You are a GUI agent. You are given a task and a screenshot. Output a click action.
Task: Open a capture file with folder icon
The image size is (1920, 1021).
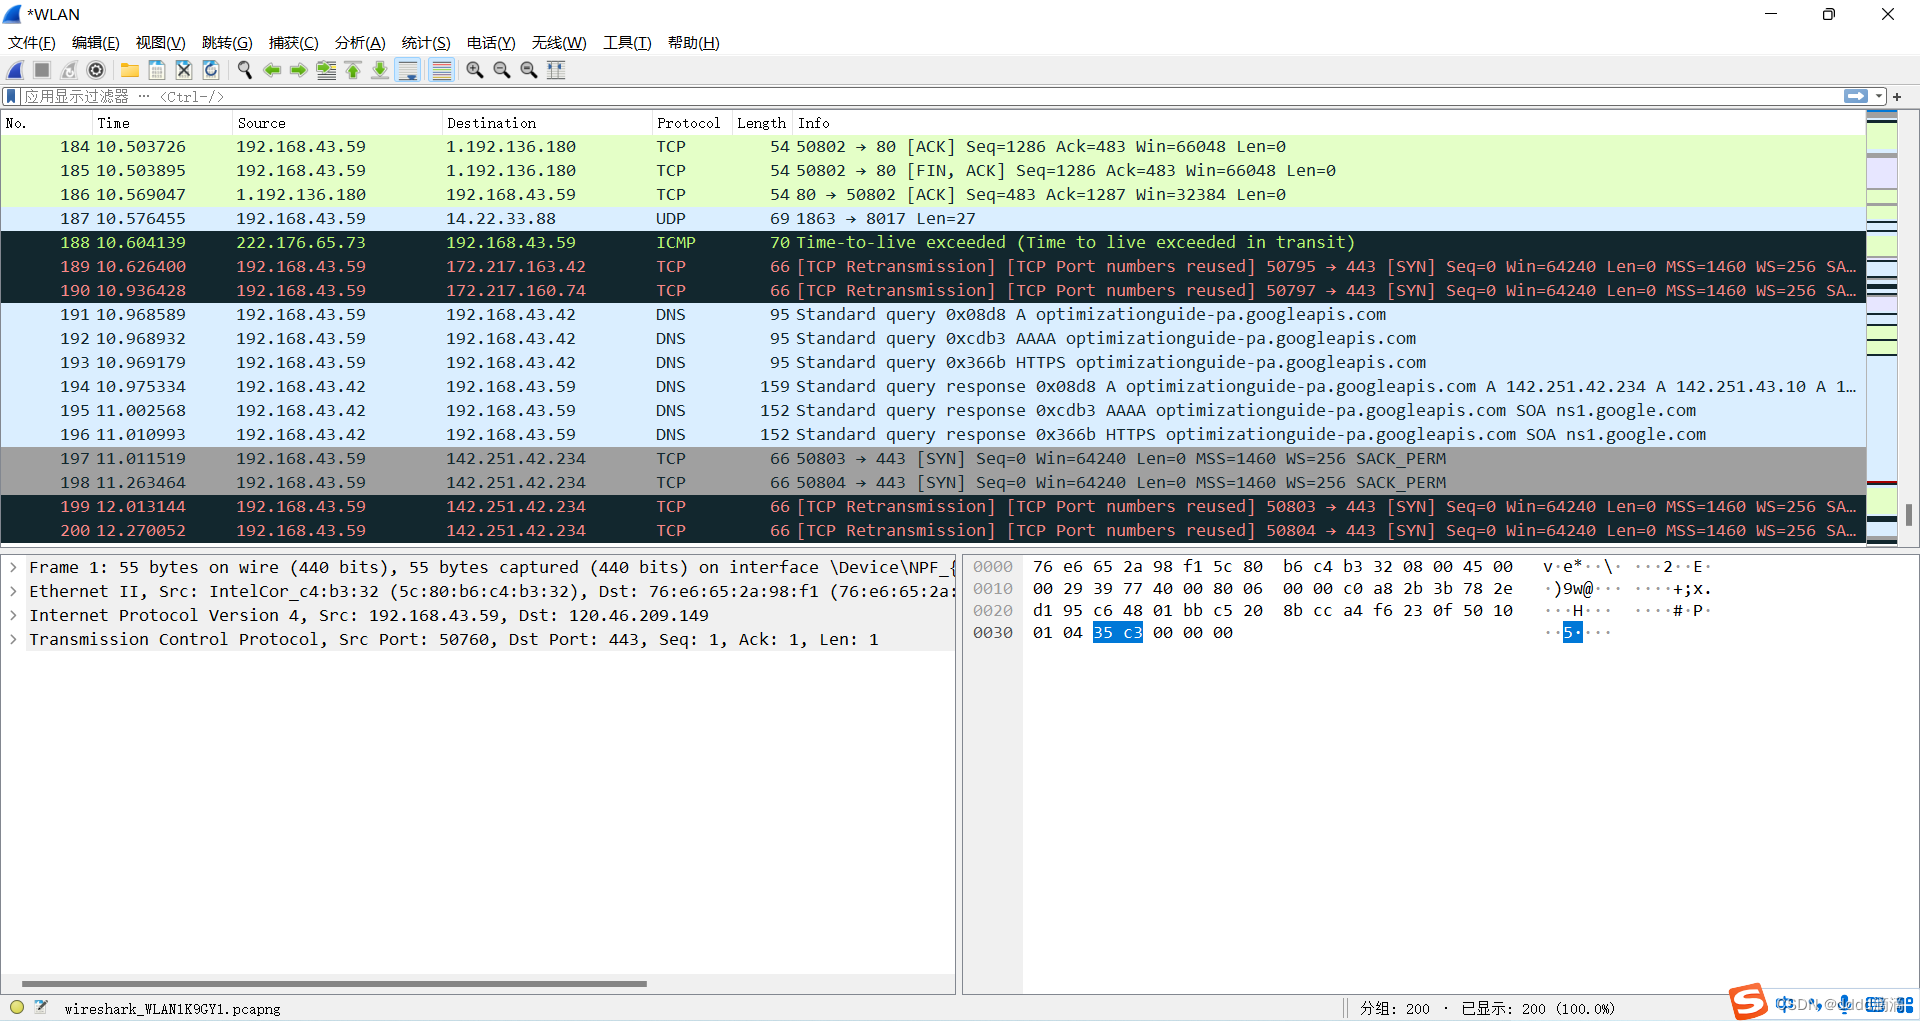point(130,70)
